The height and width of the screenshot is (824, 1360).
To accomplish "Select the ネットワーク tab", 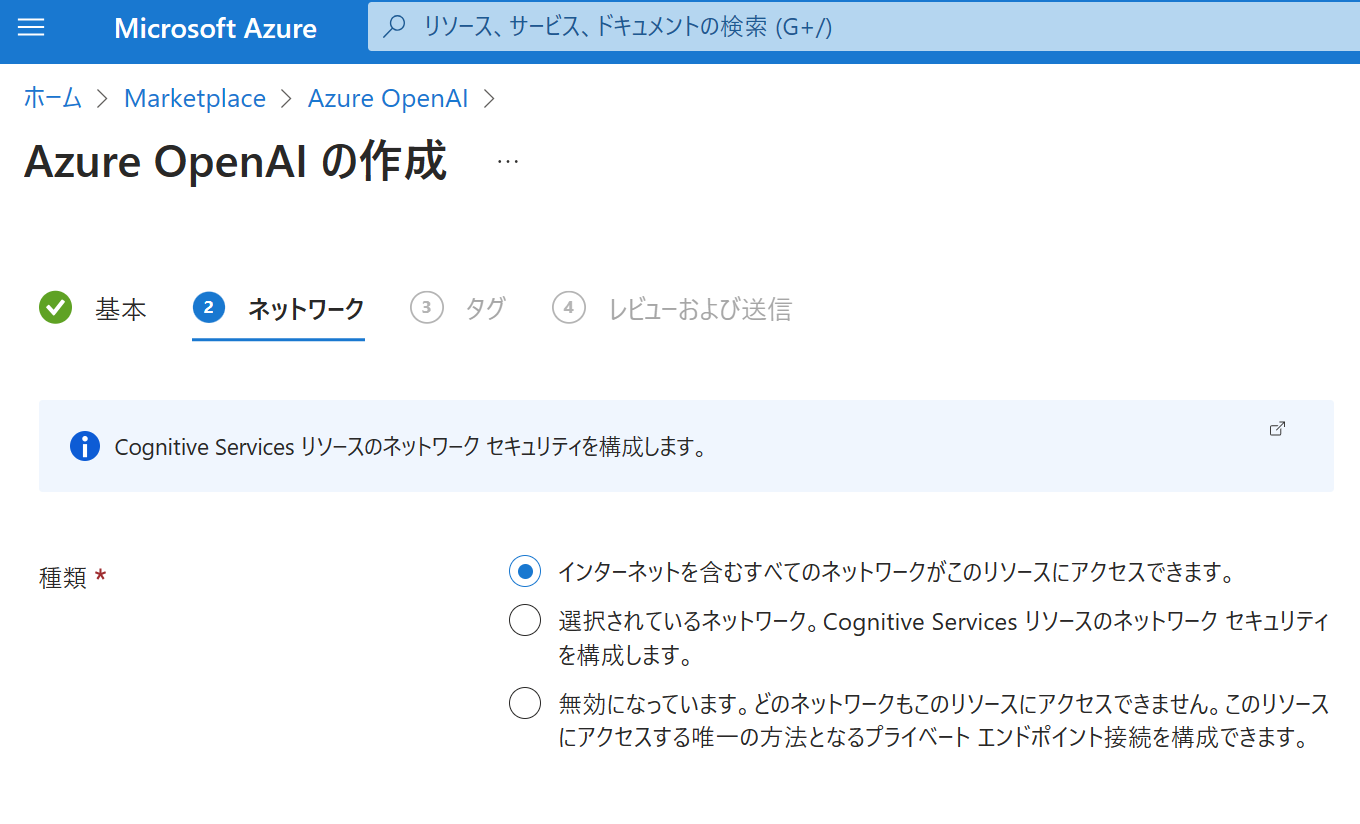I will 279,309.
